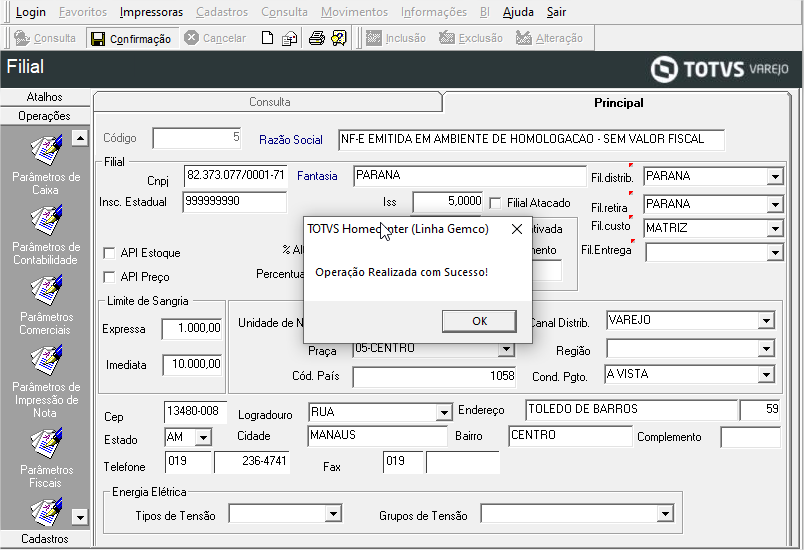Expand the Cond. Pgto. dropdown

(766, 375)
